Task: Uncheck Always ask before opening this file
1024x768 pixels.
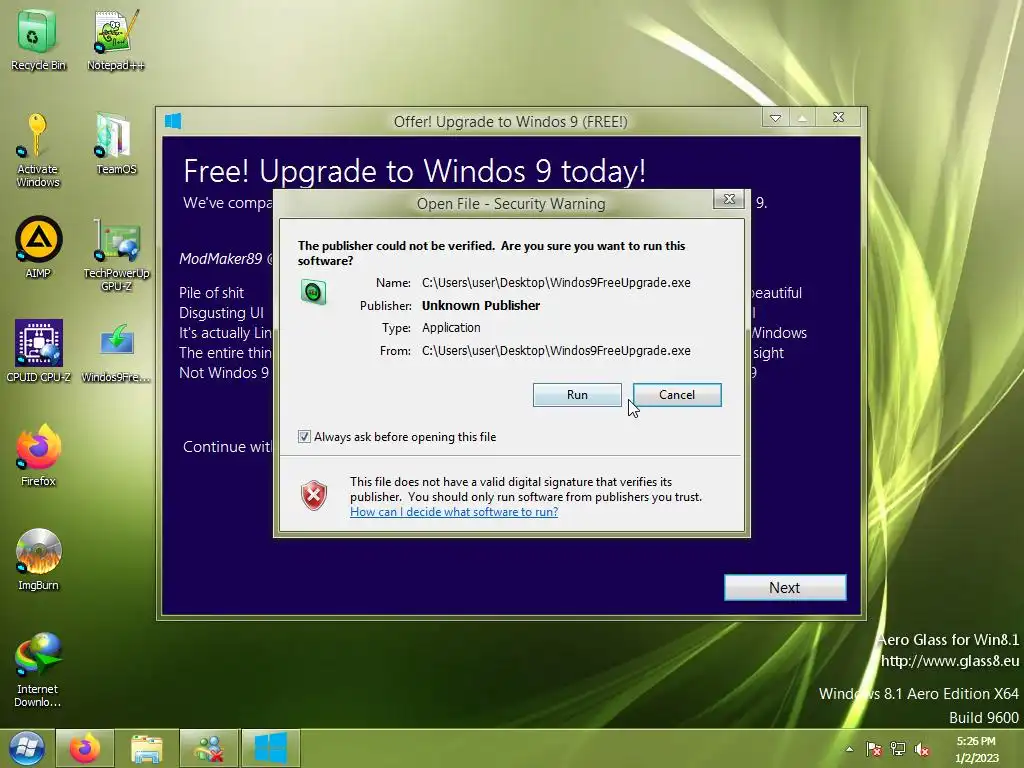Action: [304, 436]
